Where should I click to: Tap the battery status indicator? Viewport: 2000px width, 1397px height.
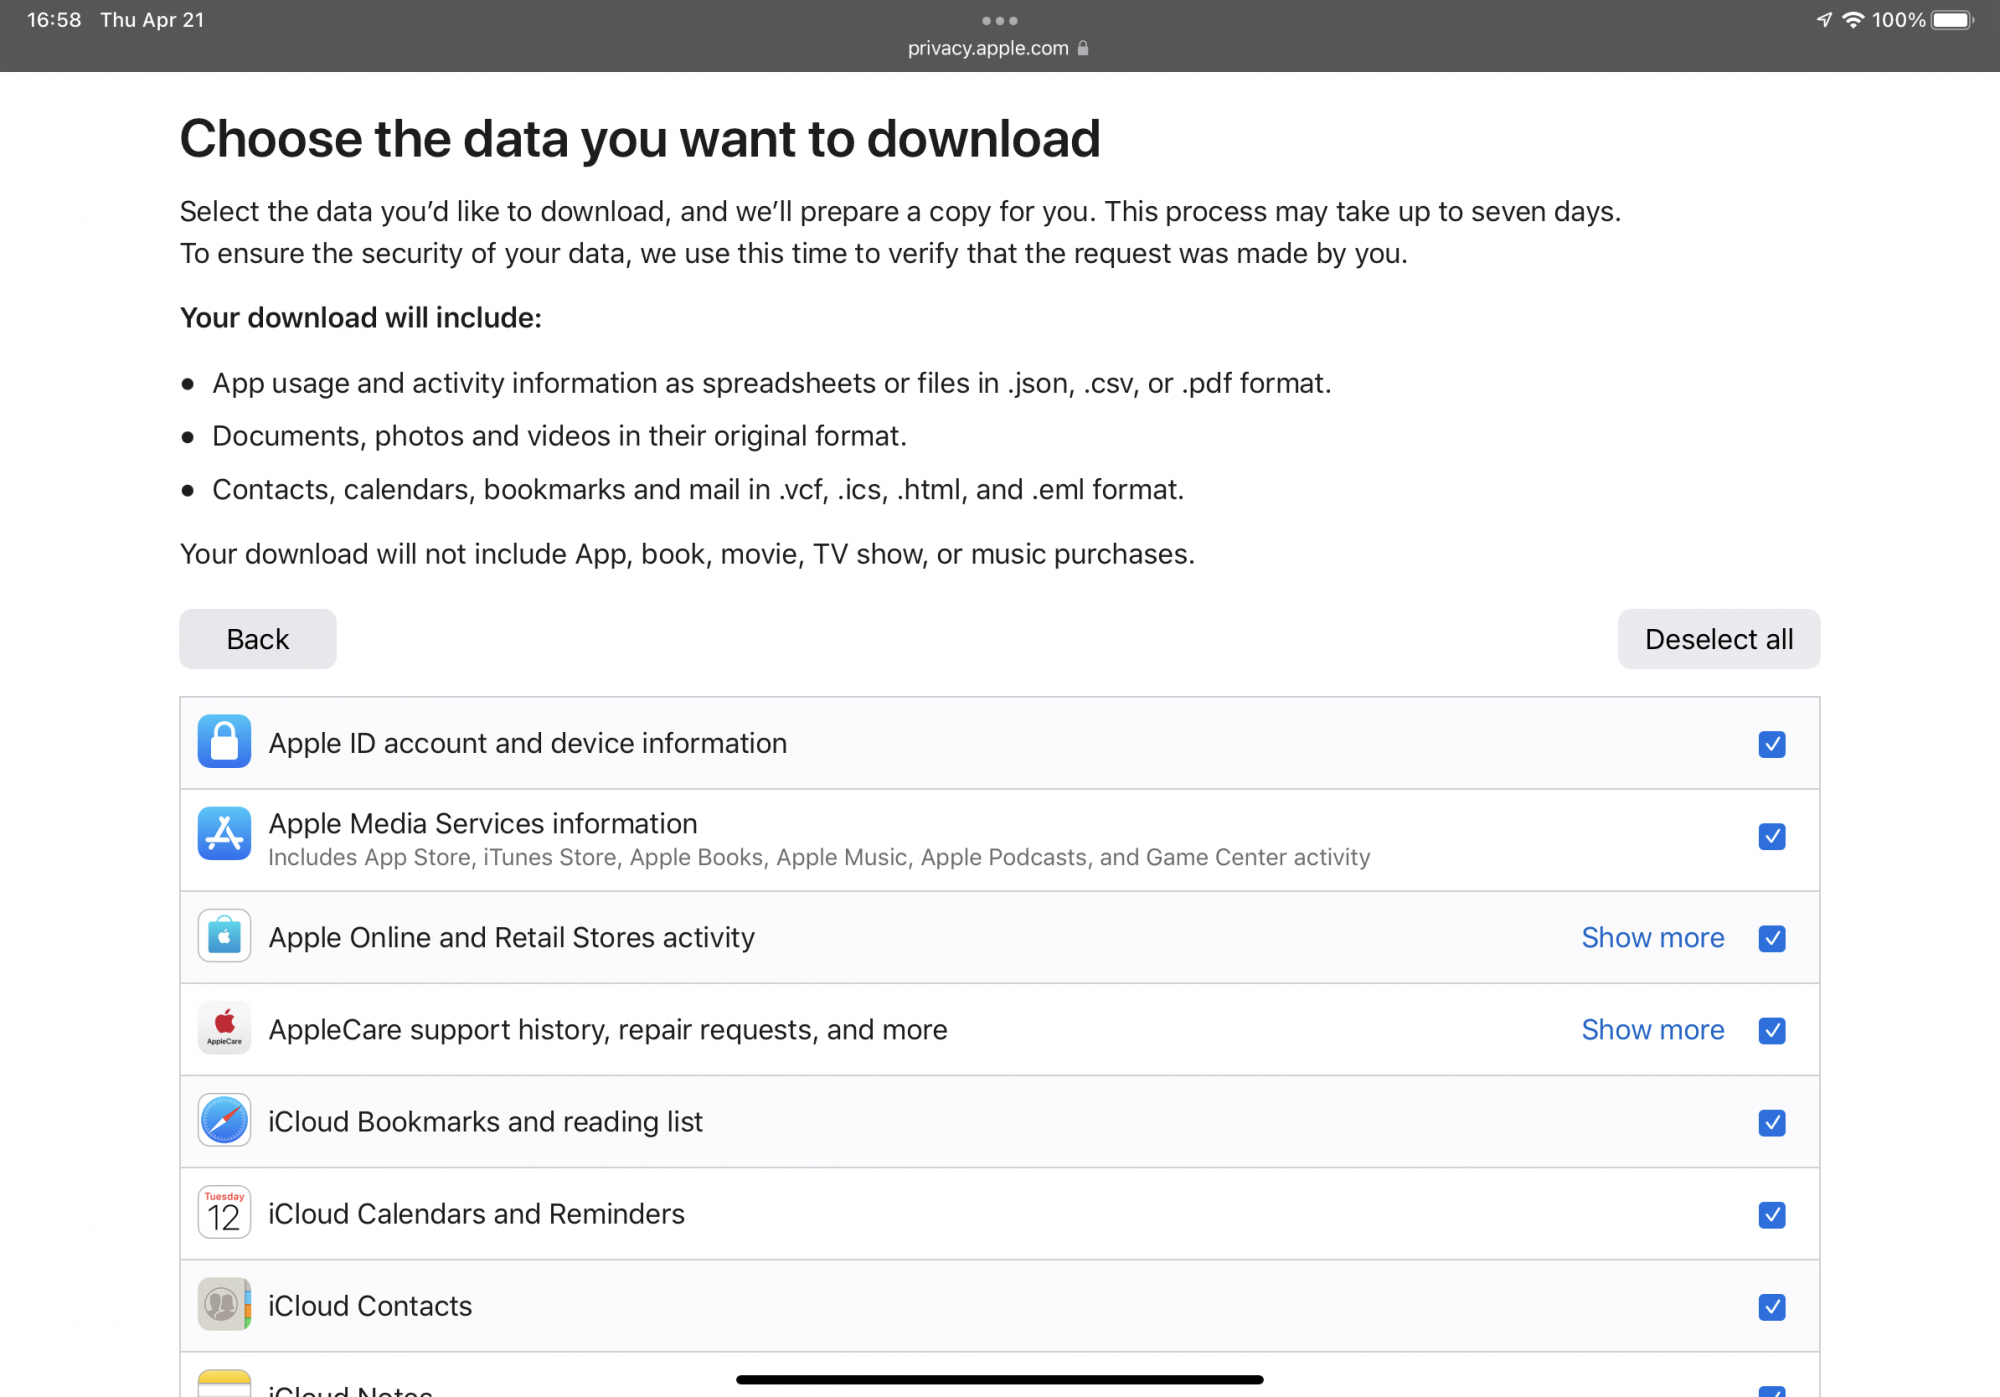tap(1952, 20)
